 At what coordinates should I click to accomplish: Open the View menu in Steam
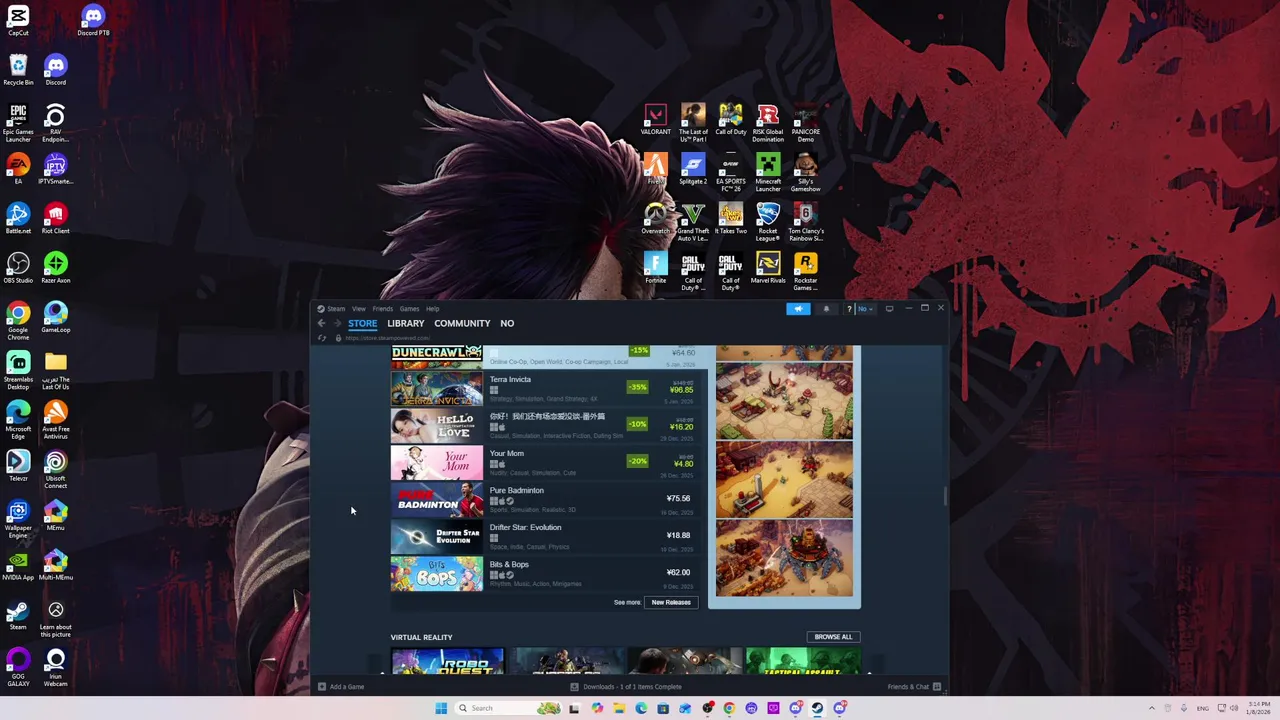tap(358, 309)
